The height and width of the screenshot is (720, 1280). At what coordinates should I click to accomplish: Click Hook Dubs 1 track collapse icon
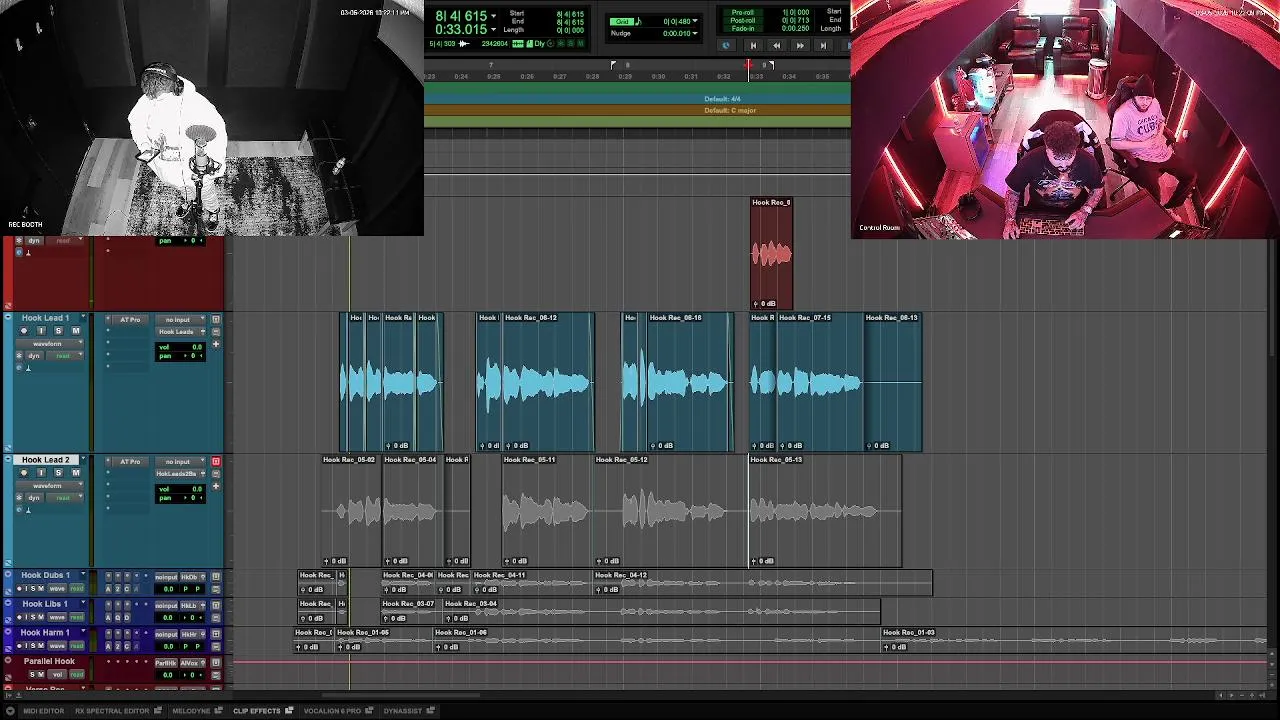tap(8, 574)
